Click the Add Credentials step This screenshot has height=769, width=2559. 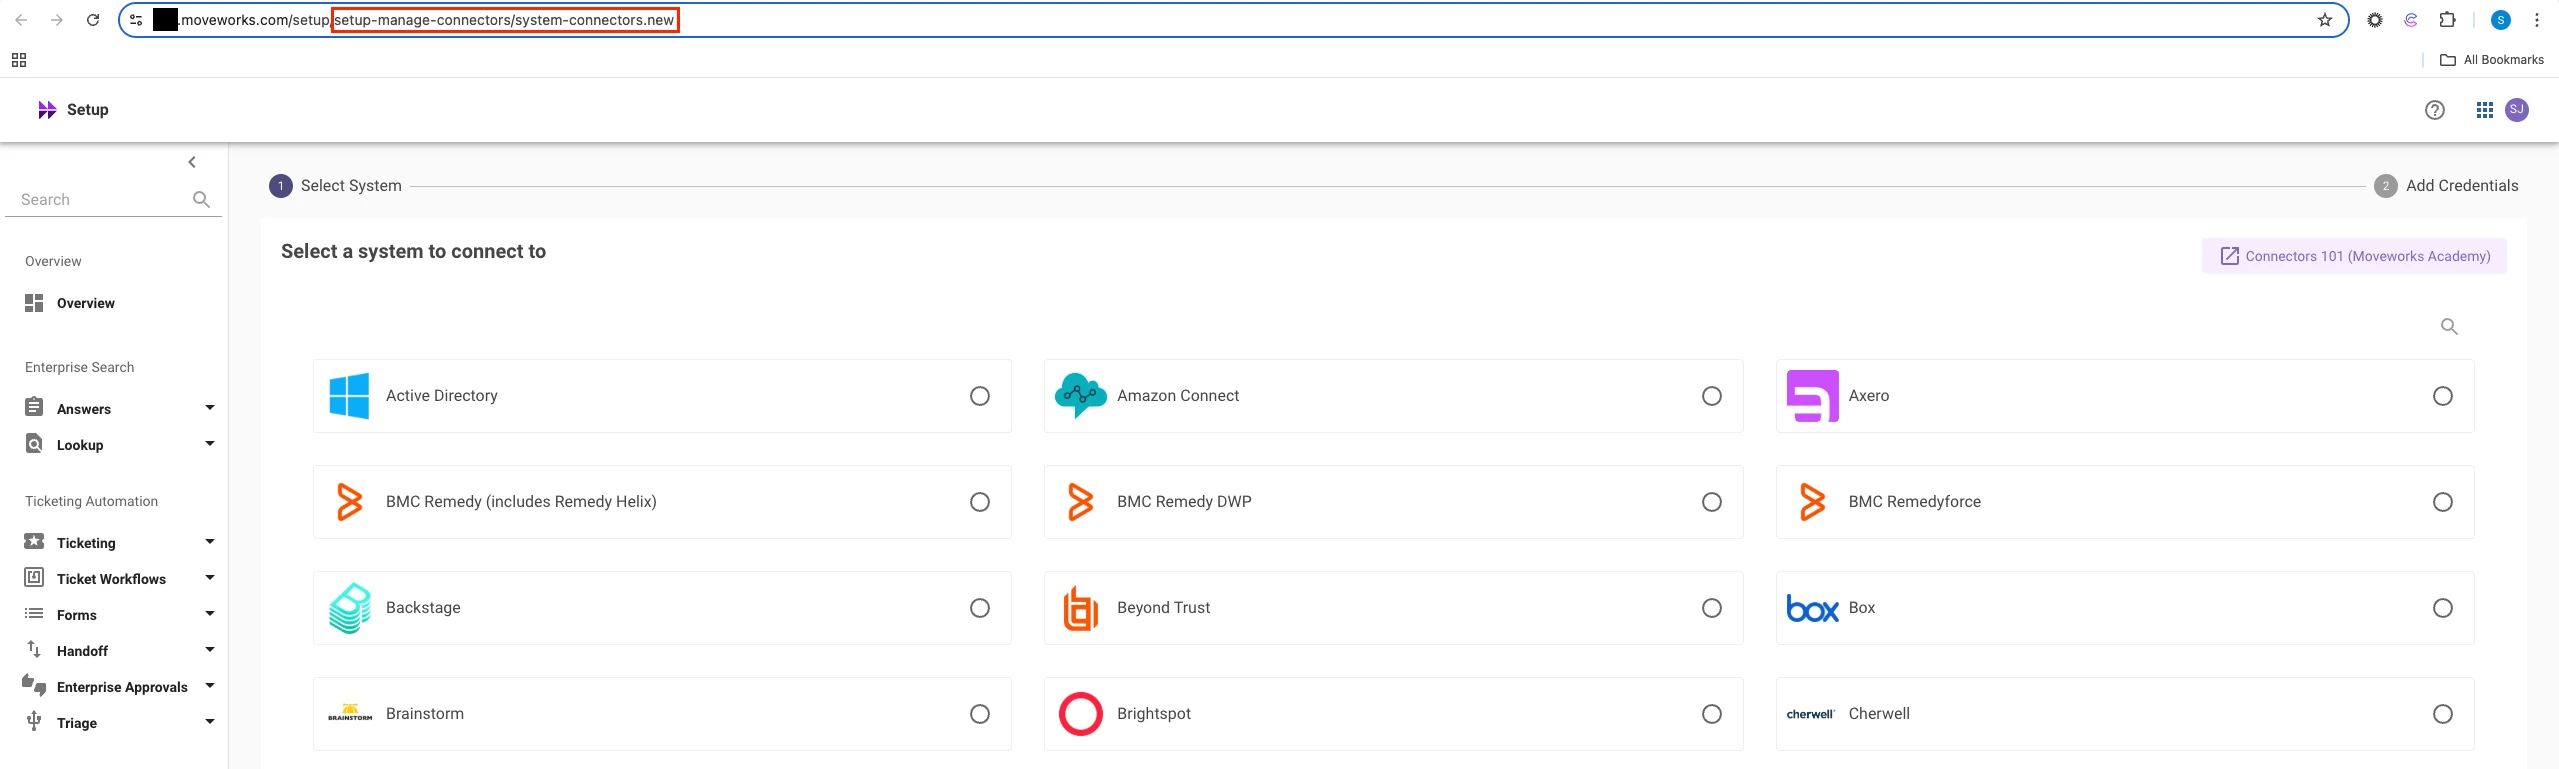pos(2447,186)
